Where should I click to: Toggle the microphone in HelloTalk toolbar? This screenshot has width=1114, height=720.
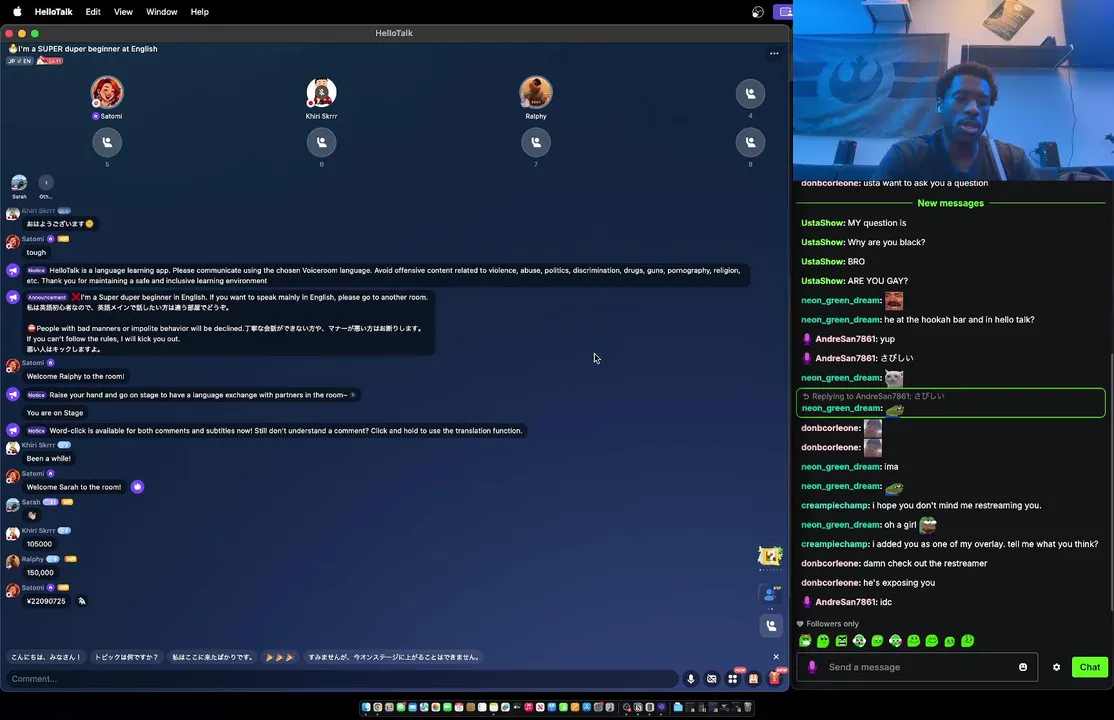click(x=691, y=679)
